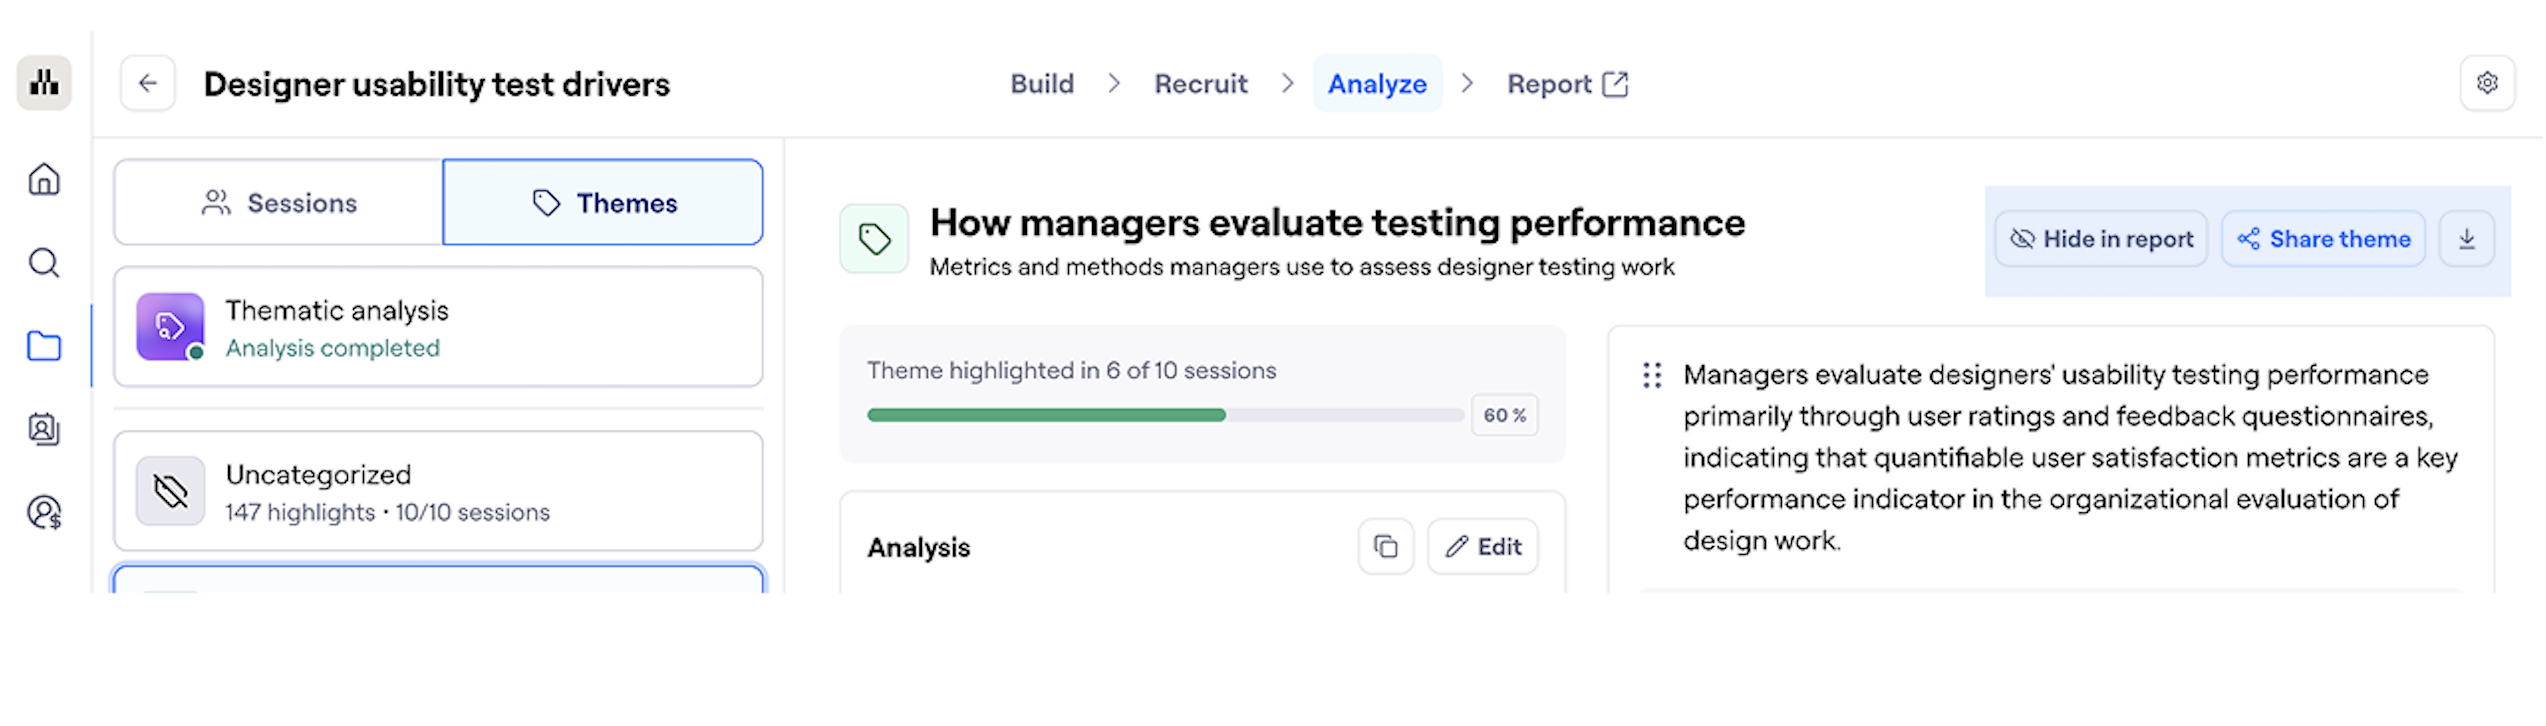Go to Home from the sidebar
Image resolution: width=2546 pixels, height=726 pixels.
[x=44, y=180]
